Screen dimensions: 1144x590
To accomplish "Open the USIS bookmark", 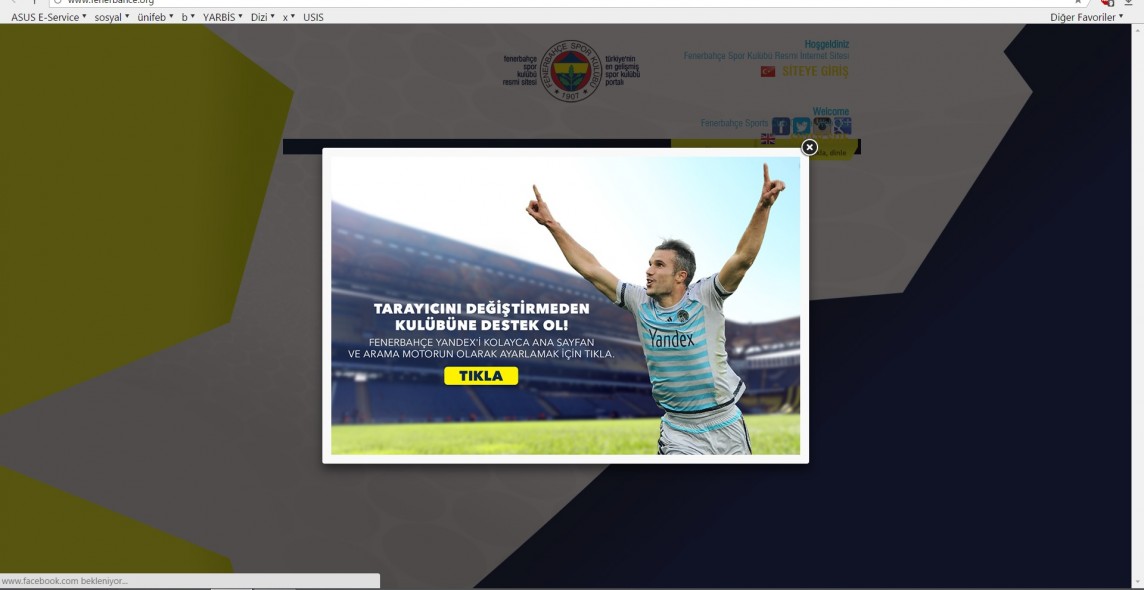I will (x=313, y=17).
